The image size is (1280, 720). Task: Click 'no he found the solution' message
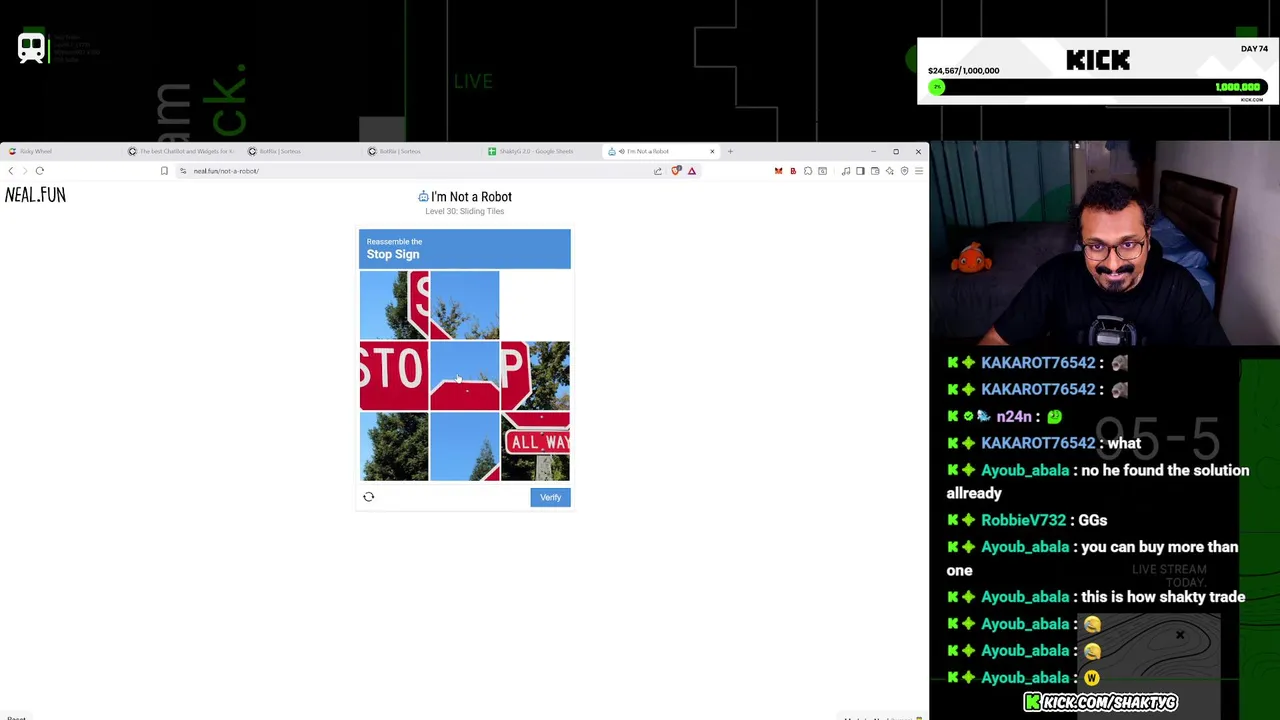(1098, 481)
